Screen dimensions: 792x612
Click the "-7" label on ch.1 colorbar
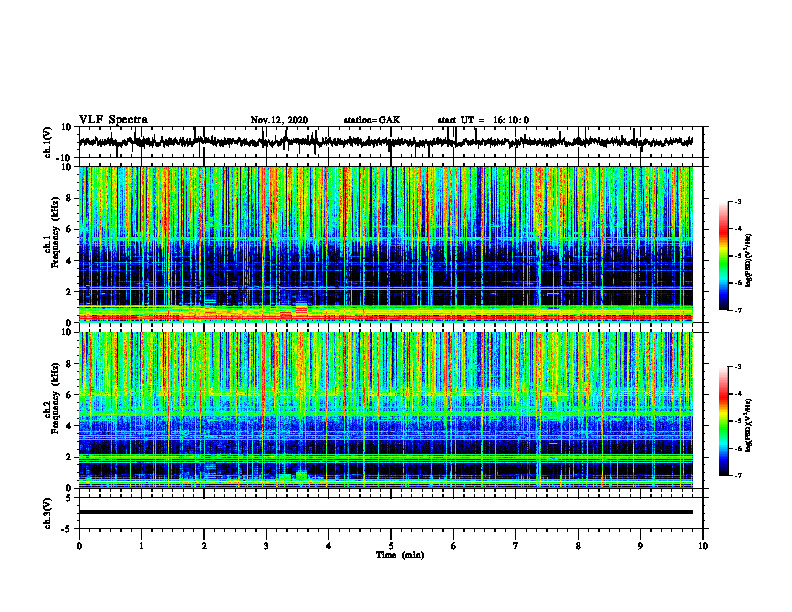coord(737,310)
